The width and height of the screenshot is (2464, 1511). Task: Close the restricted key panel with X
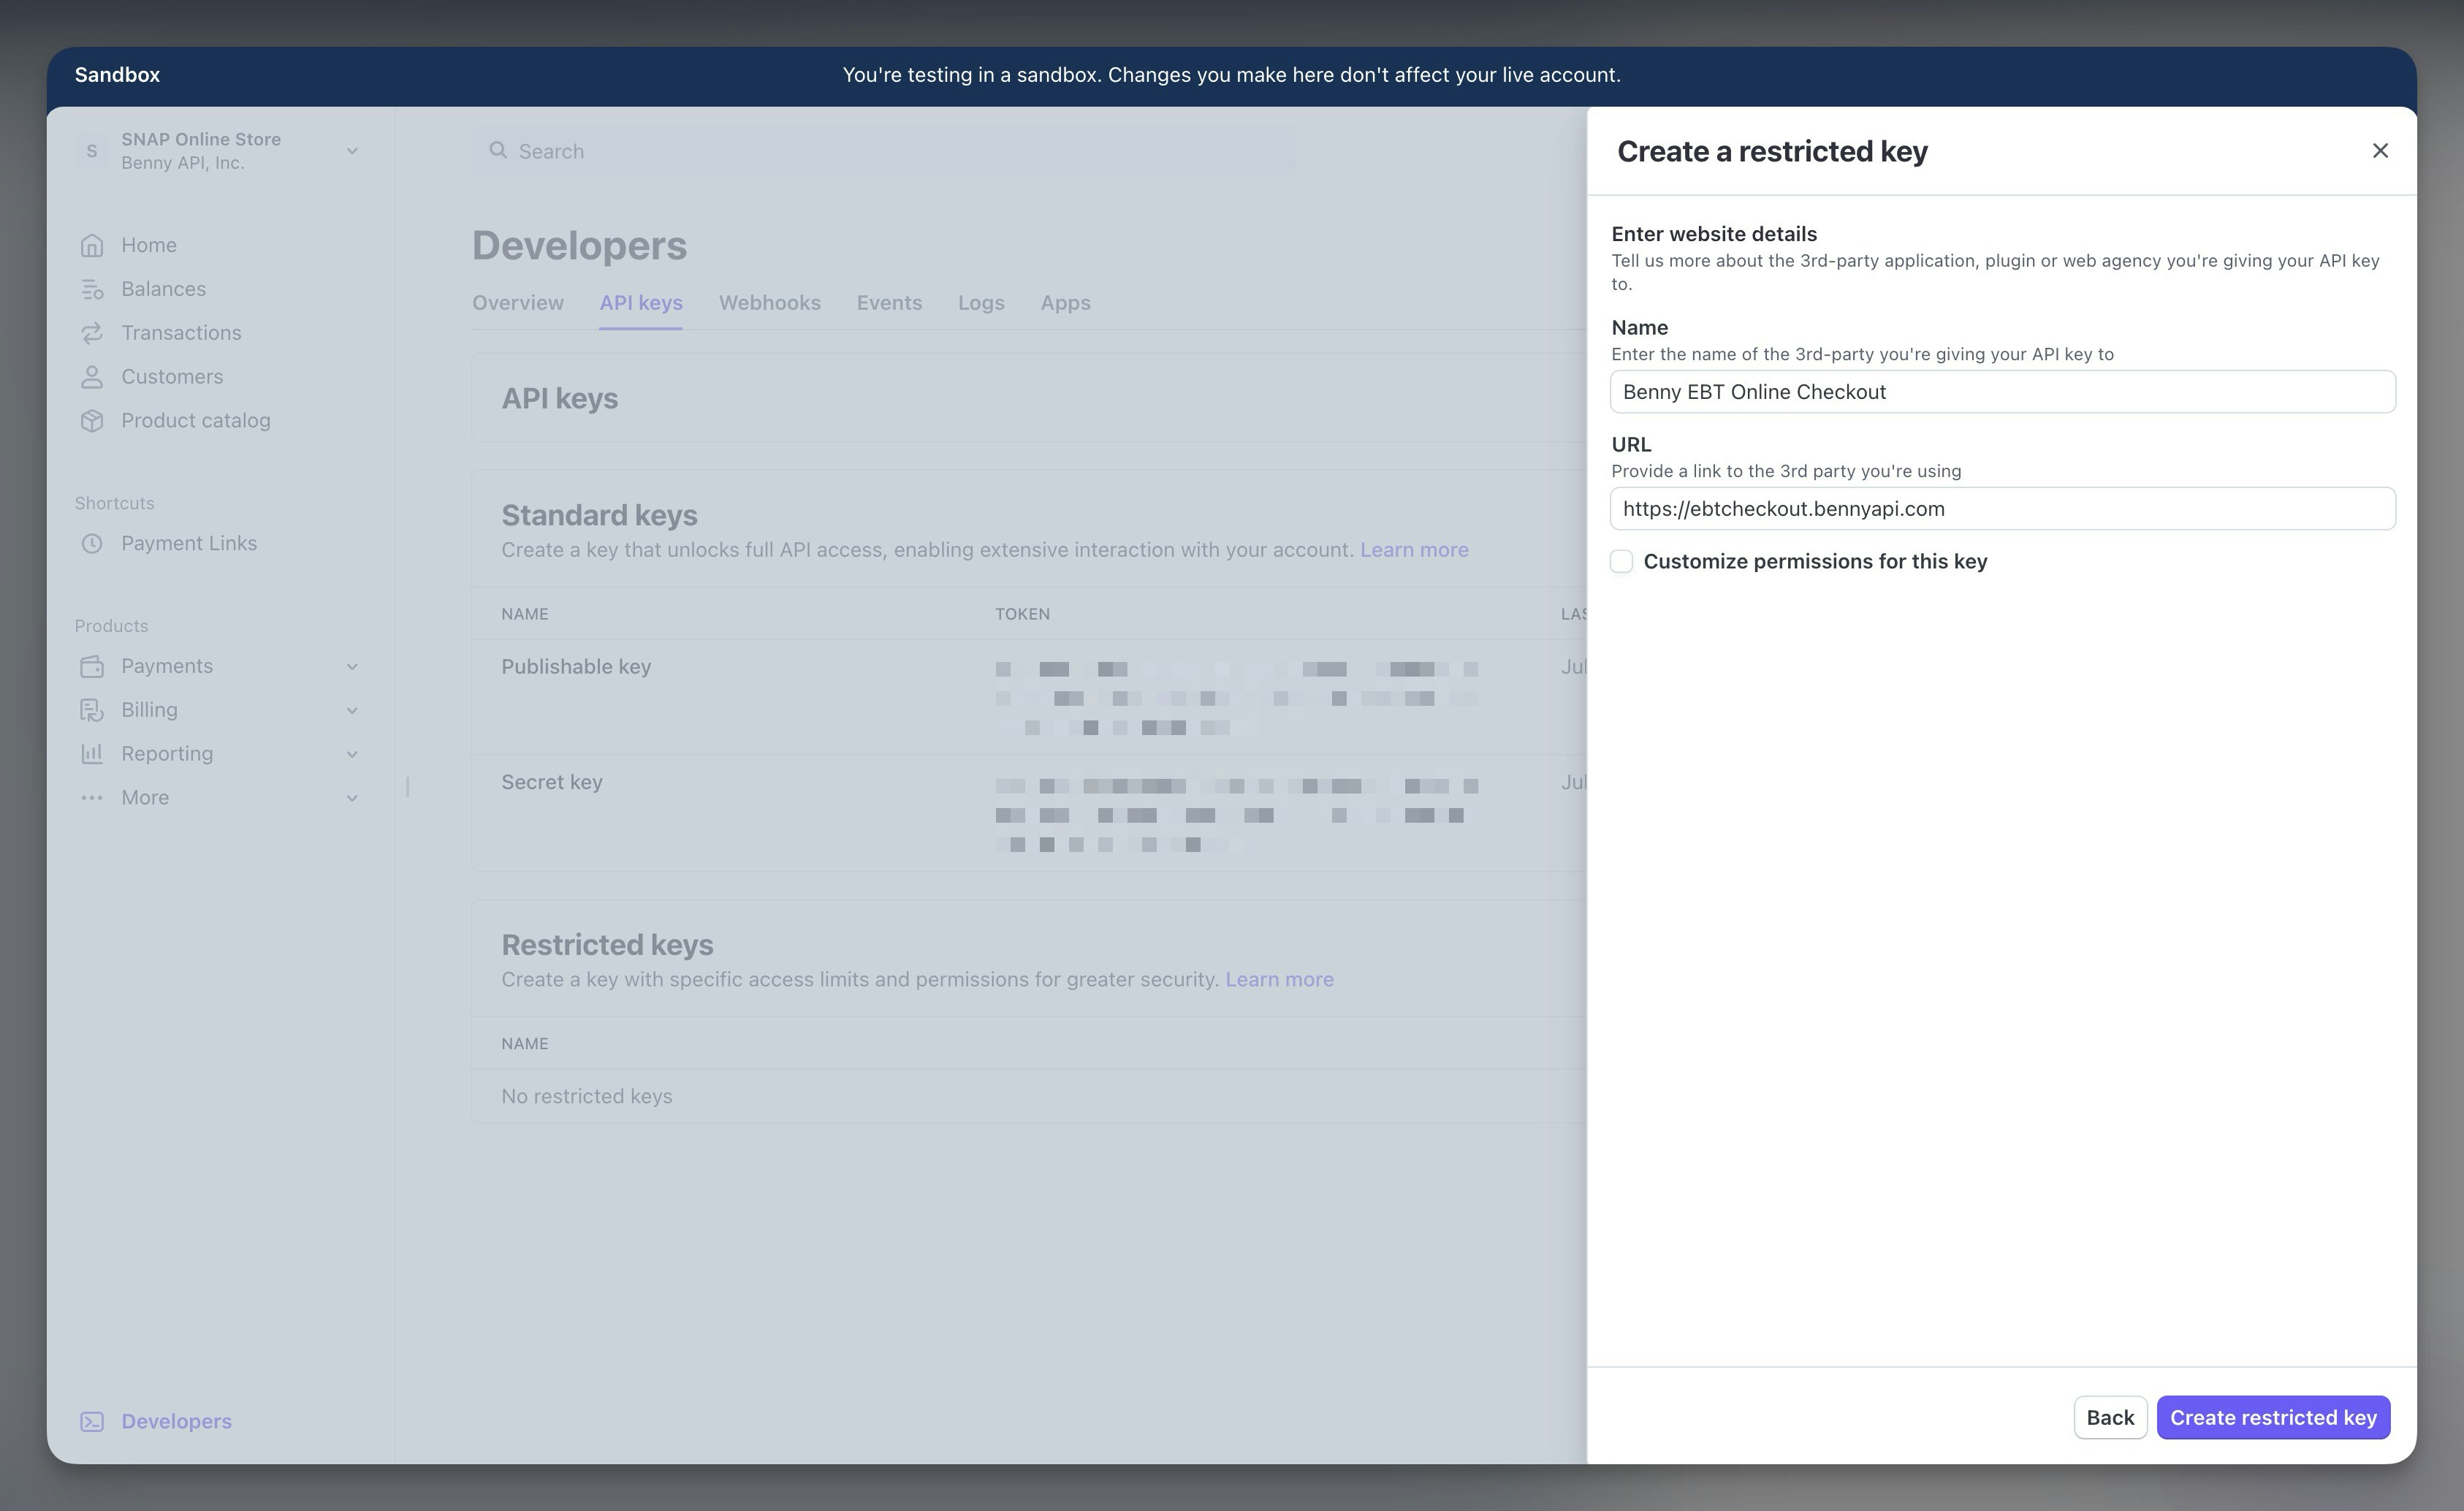pyautogui.click(x=2380, y=151)
